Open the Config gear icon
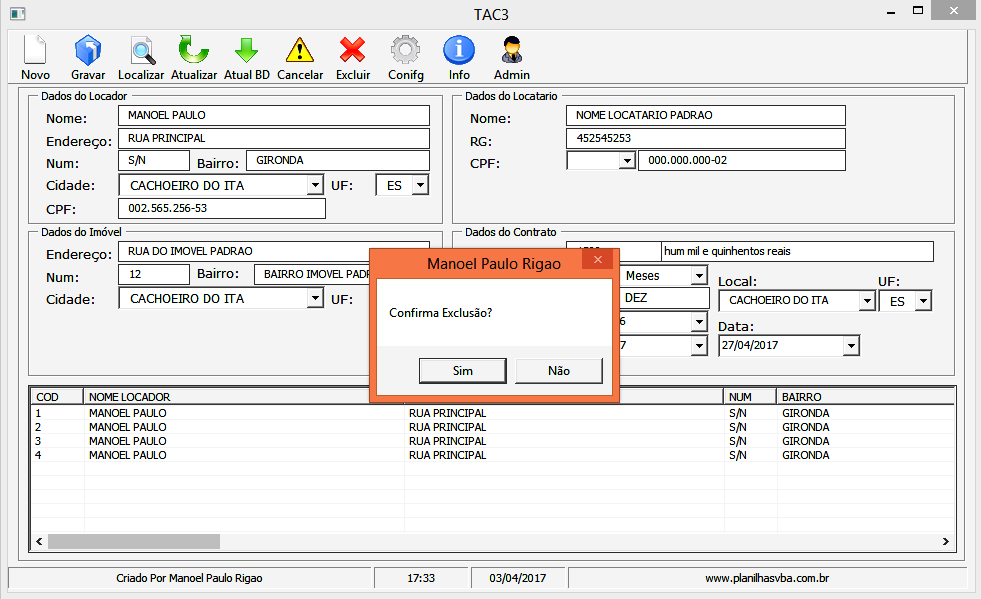981x599 pixels. click(405, 51)
